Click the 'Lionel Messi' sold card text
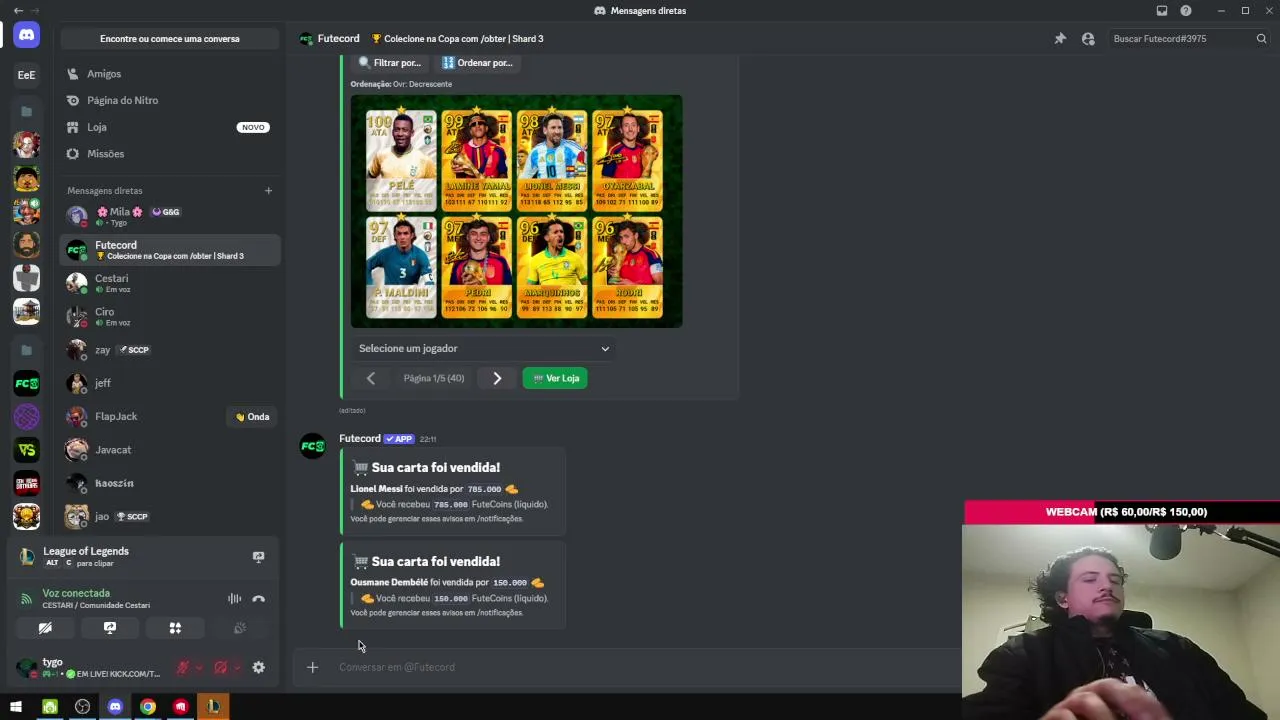 click(376, 489)
